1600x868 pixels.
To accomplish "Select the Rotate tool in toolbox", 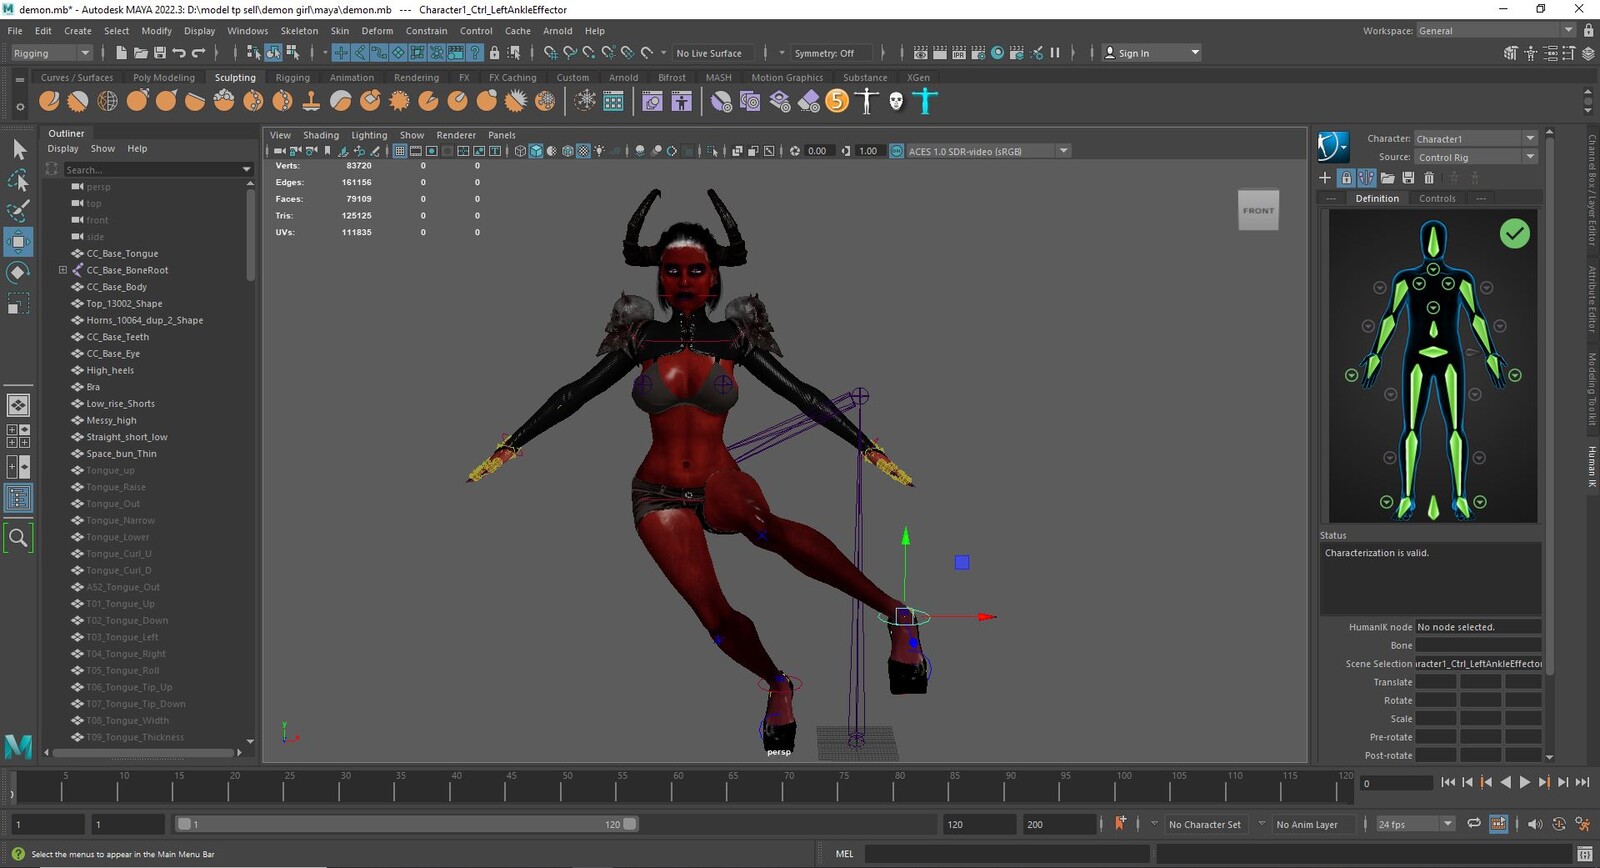I will pyautogui.click(x=18, y=272).
